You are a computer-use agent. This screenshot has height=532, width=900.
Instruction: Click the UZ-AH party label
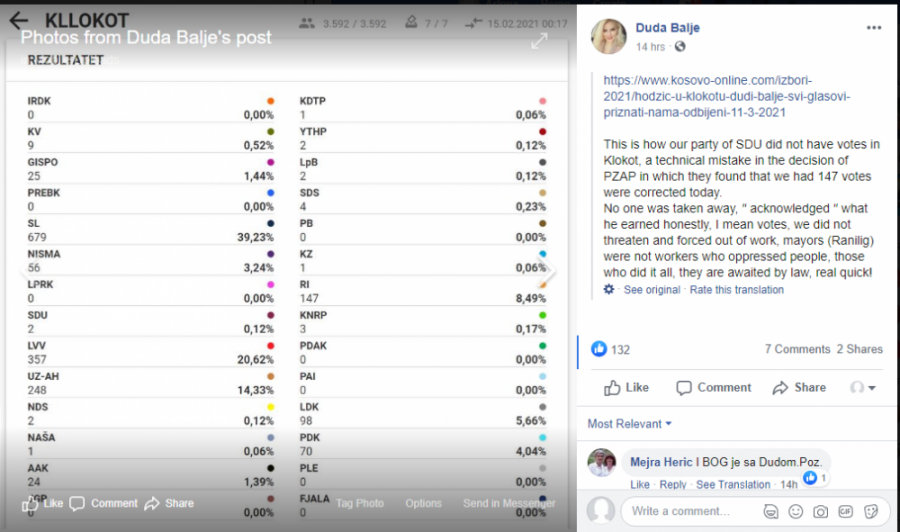[x=43, y=376]
